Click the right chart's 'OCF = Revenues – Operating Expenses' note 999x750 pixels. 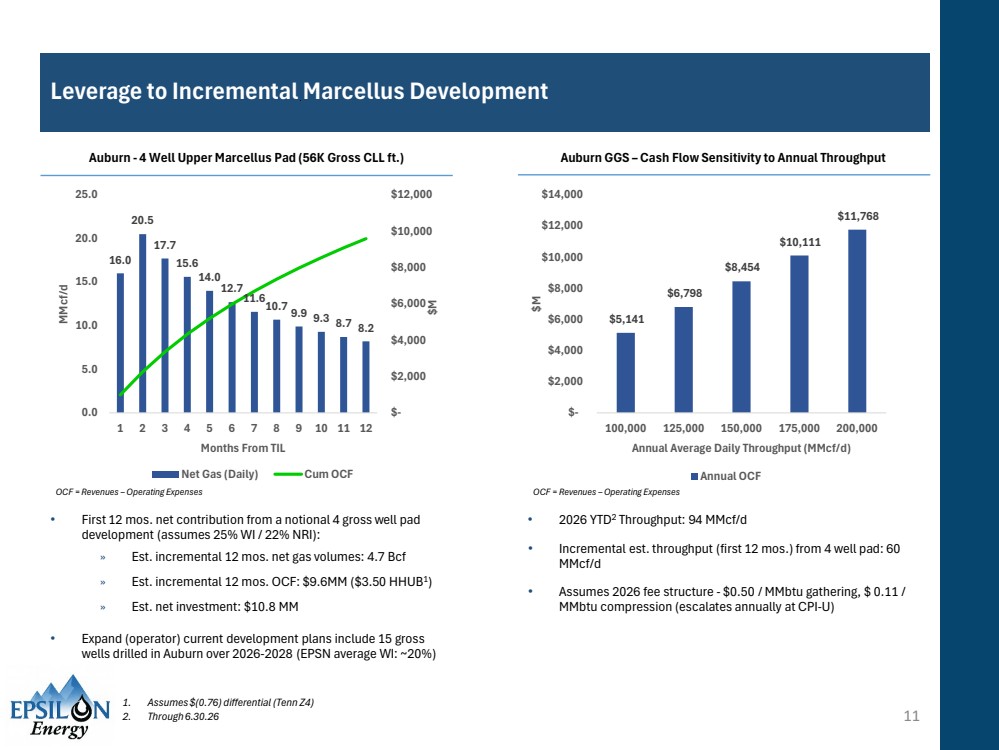pyautogui.click(x=606, y=492)
